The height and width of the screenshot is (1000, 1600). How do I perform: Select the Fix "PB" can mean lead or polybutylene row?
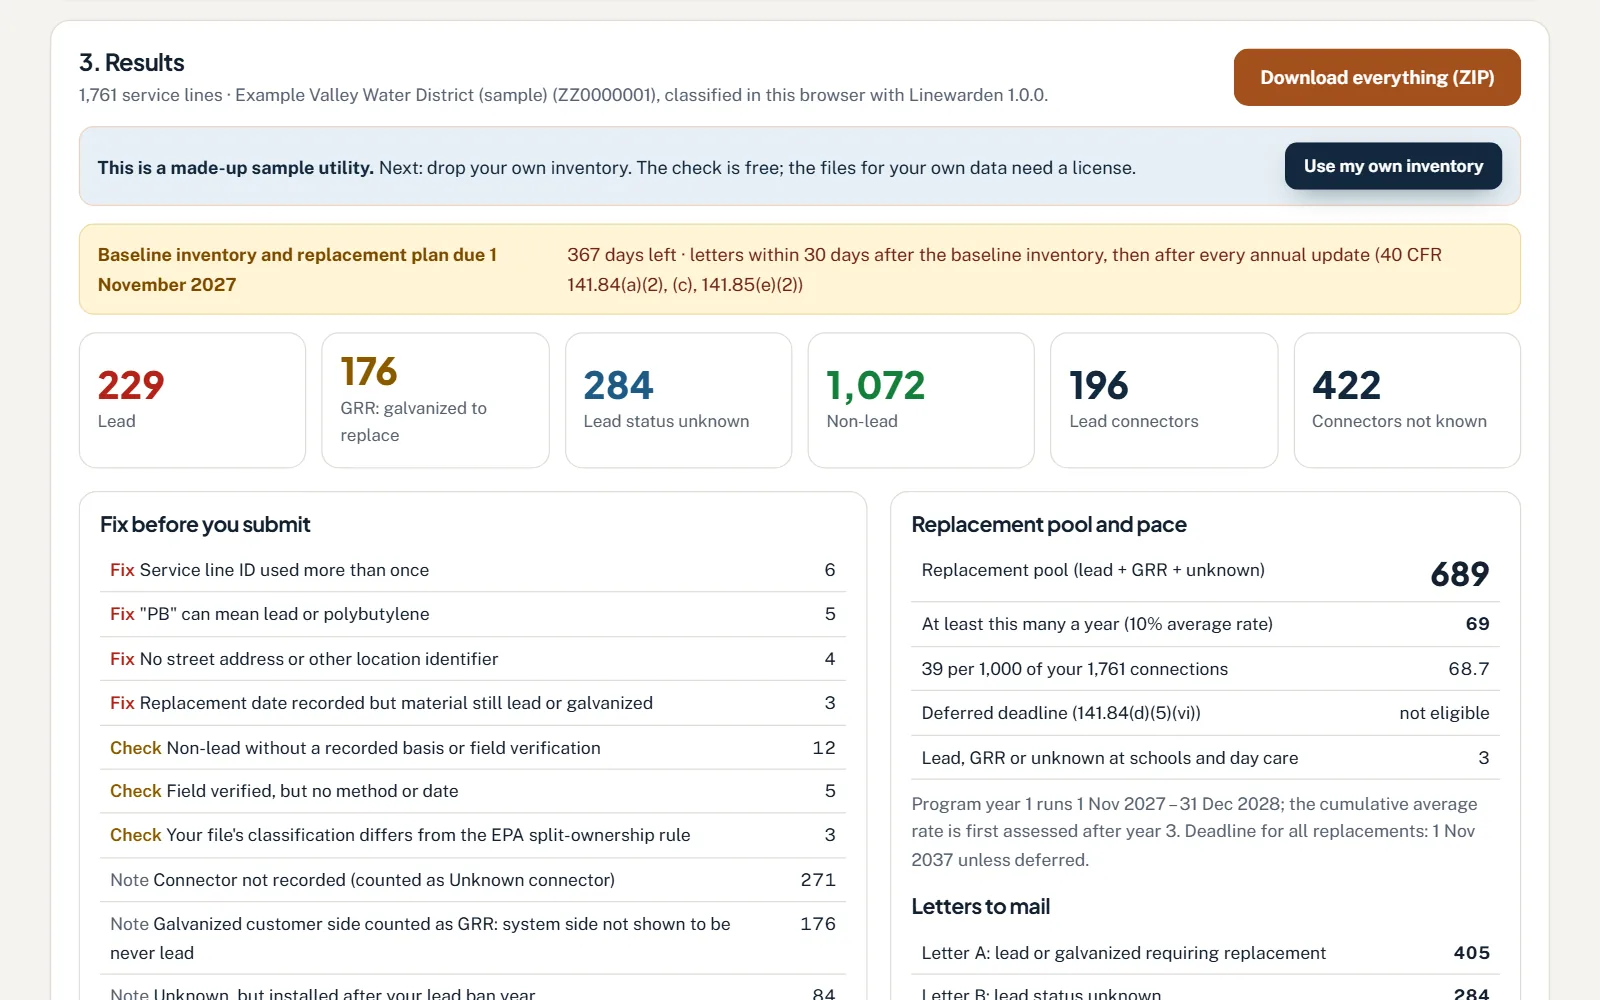tap(473, 614)
